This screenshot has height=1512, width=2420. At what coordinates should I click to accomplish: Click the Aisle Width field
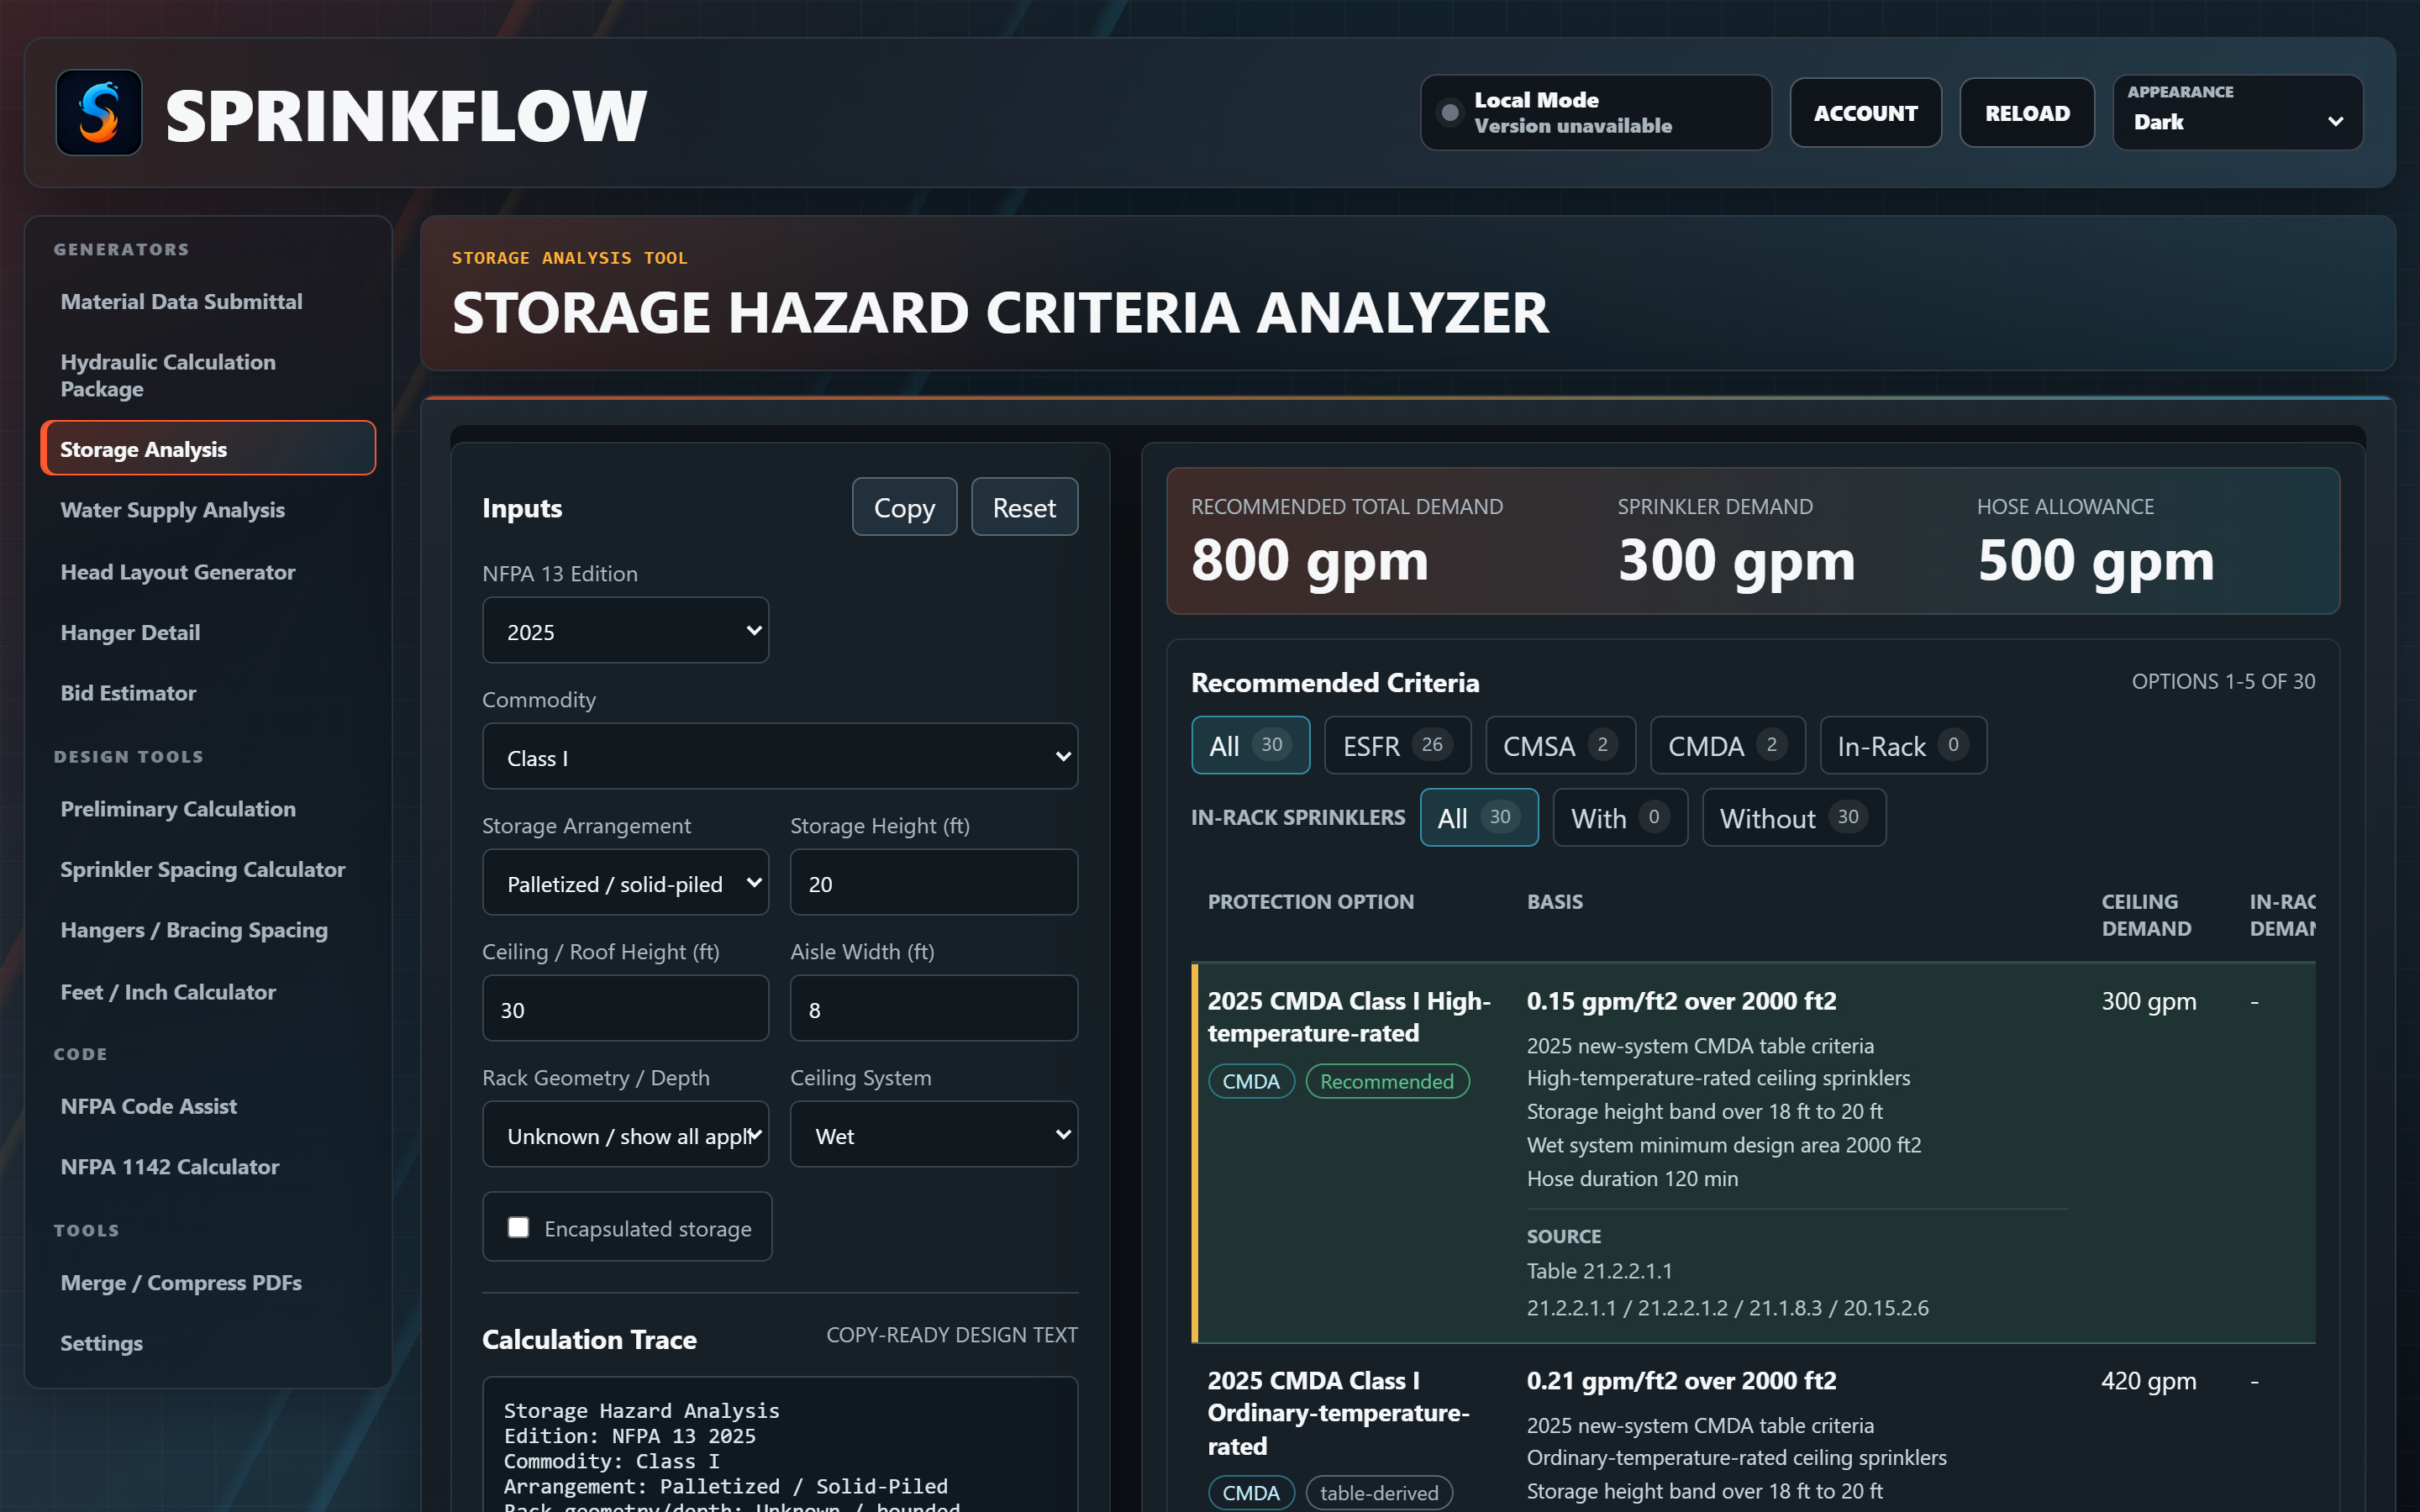click(x=934, y=1008)
